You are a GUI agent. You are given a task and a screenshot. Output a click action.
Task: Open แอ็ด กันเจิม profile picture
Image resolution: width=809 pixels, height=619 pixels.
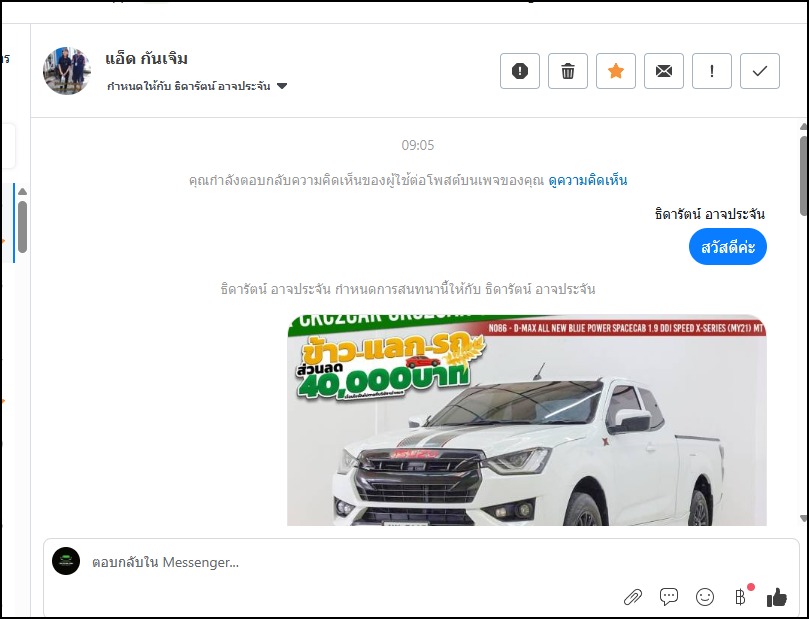point(67,71)
